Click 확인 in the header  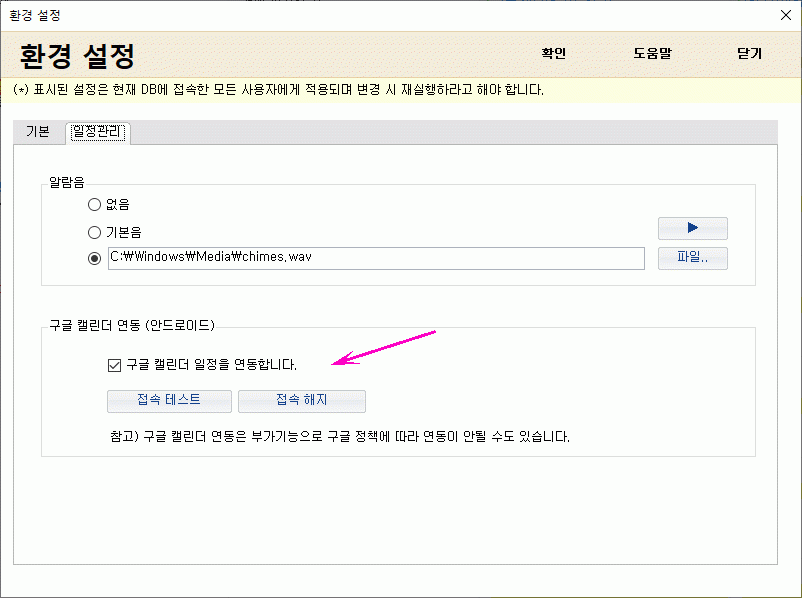coord(554,53)
